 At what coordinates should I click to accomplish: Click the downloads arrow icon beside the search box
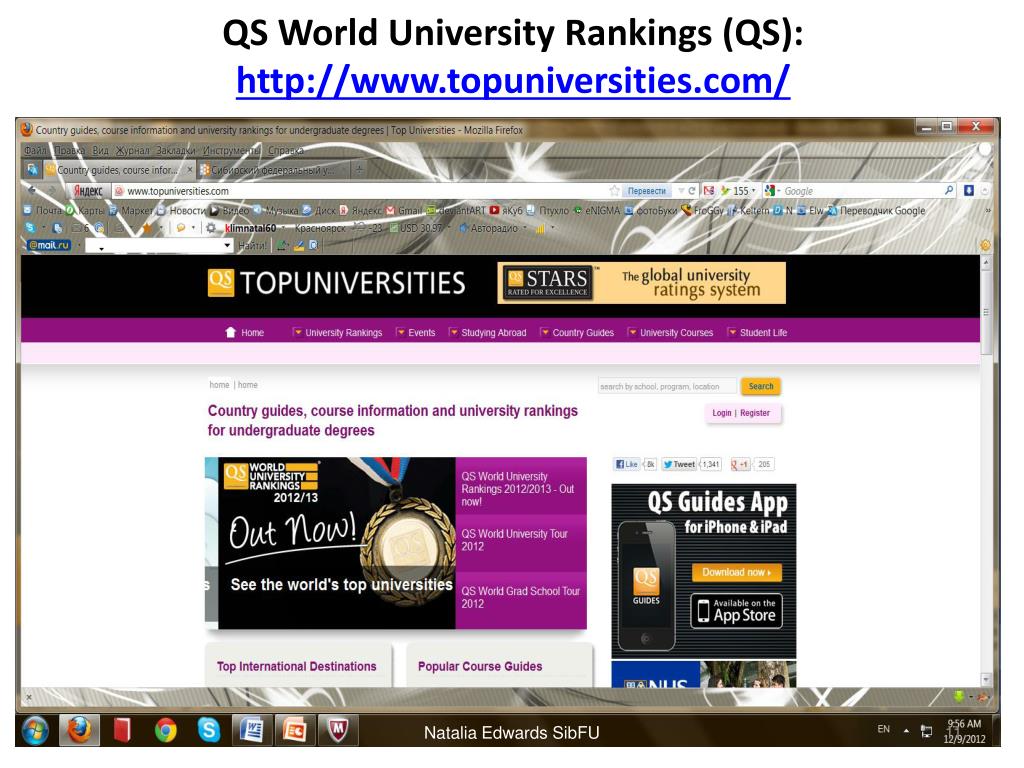pos(969,190)
